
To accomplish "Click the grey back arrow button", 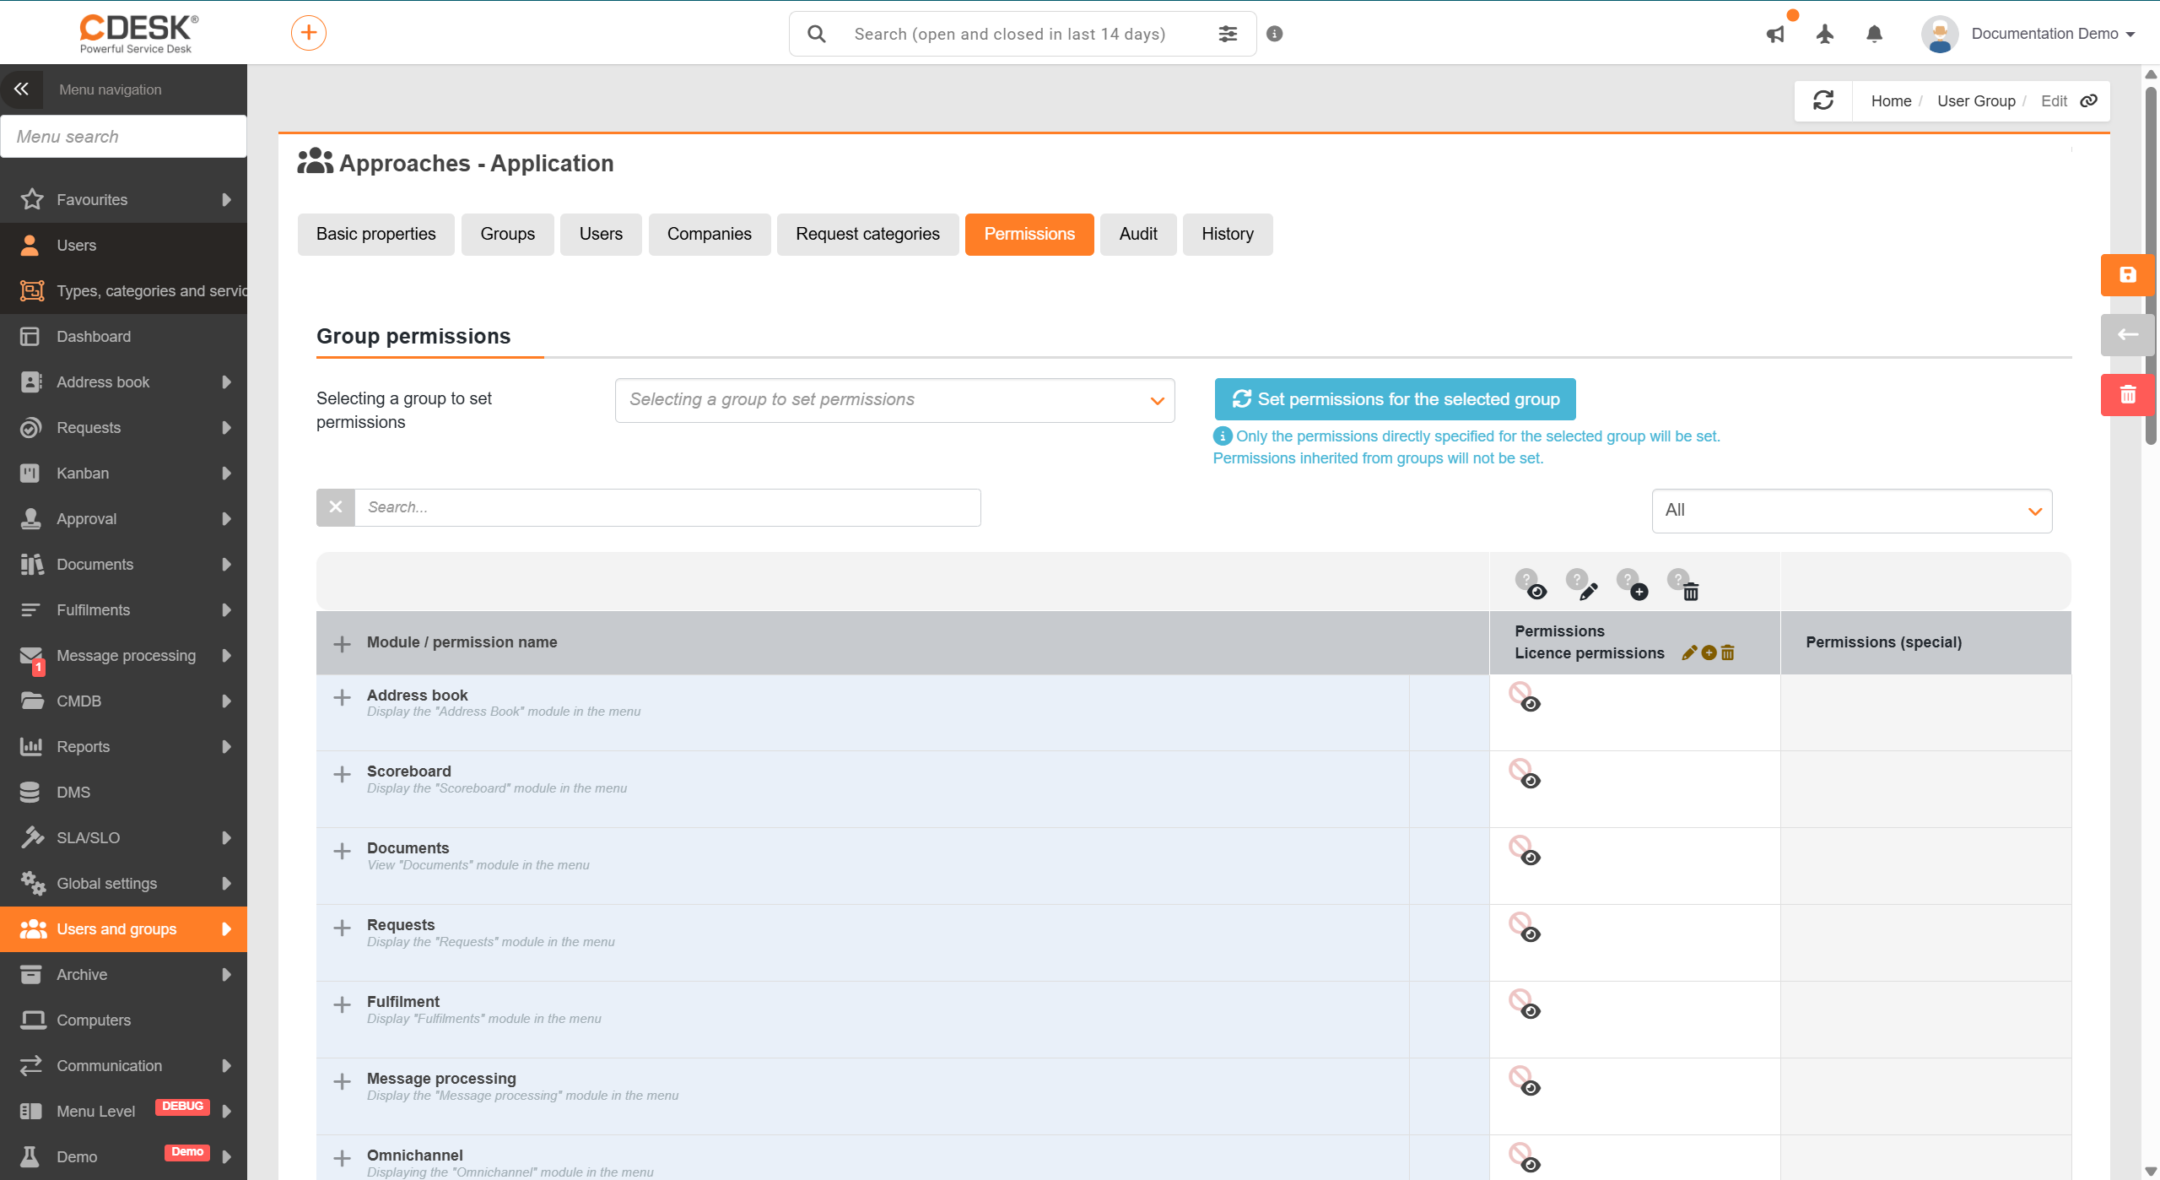I will (2128, 335).
